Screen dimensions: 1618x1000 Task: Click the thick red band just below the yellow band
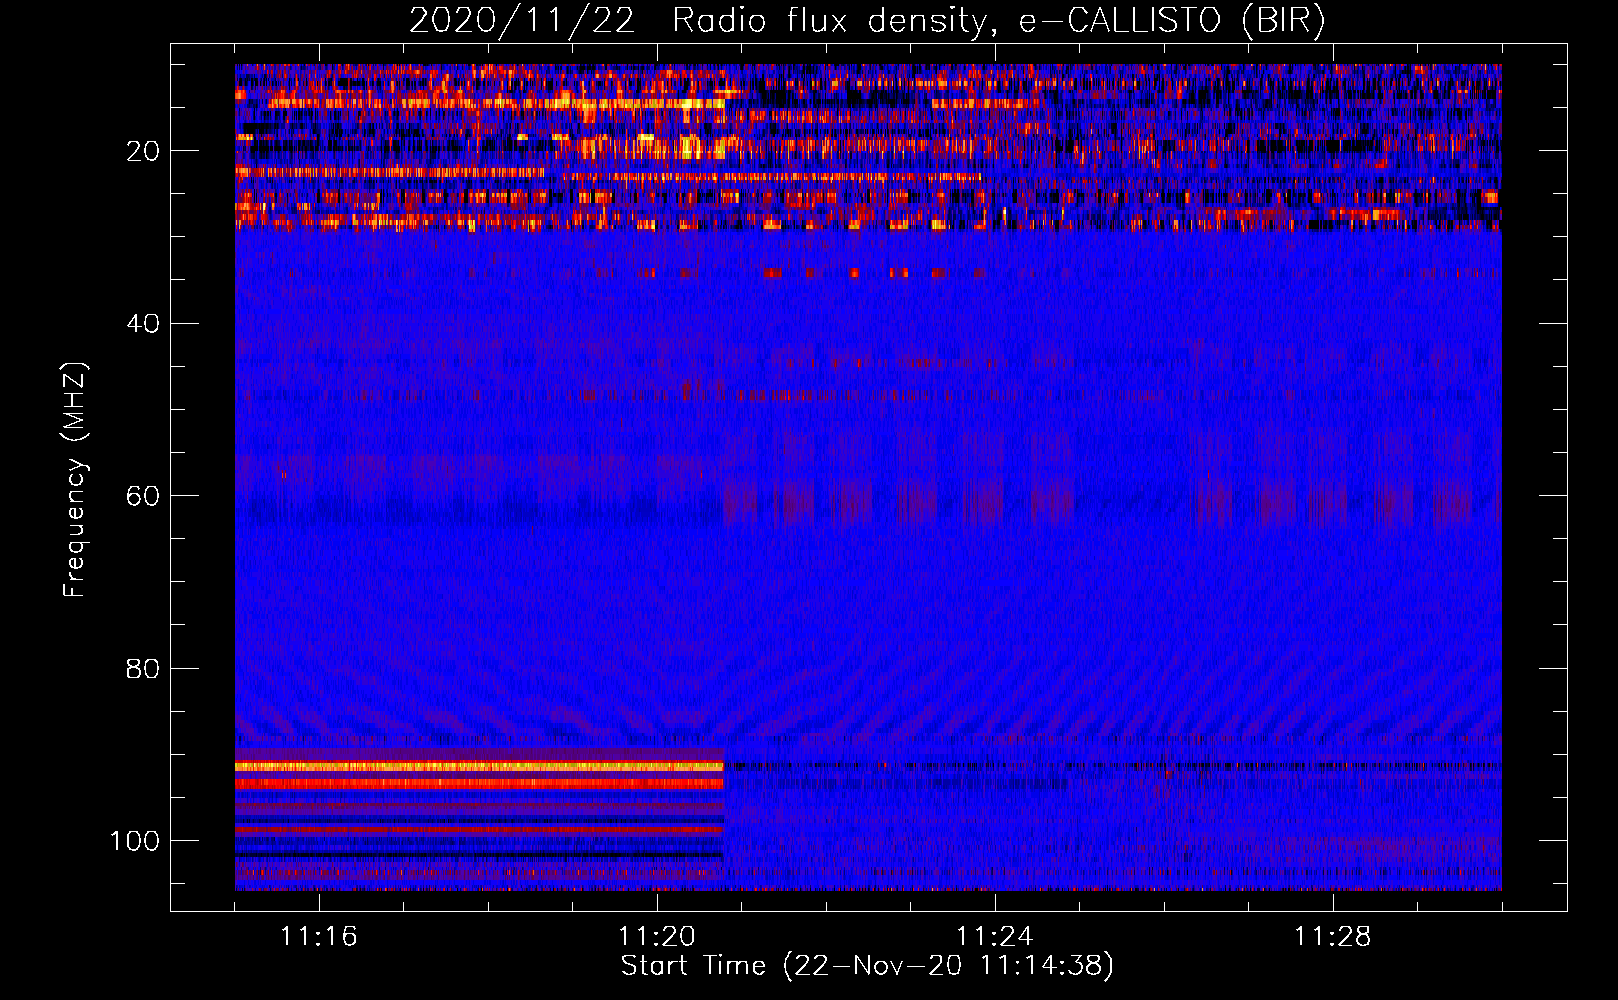pyautogui.click(x=478, y=783)
